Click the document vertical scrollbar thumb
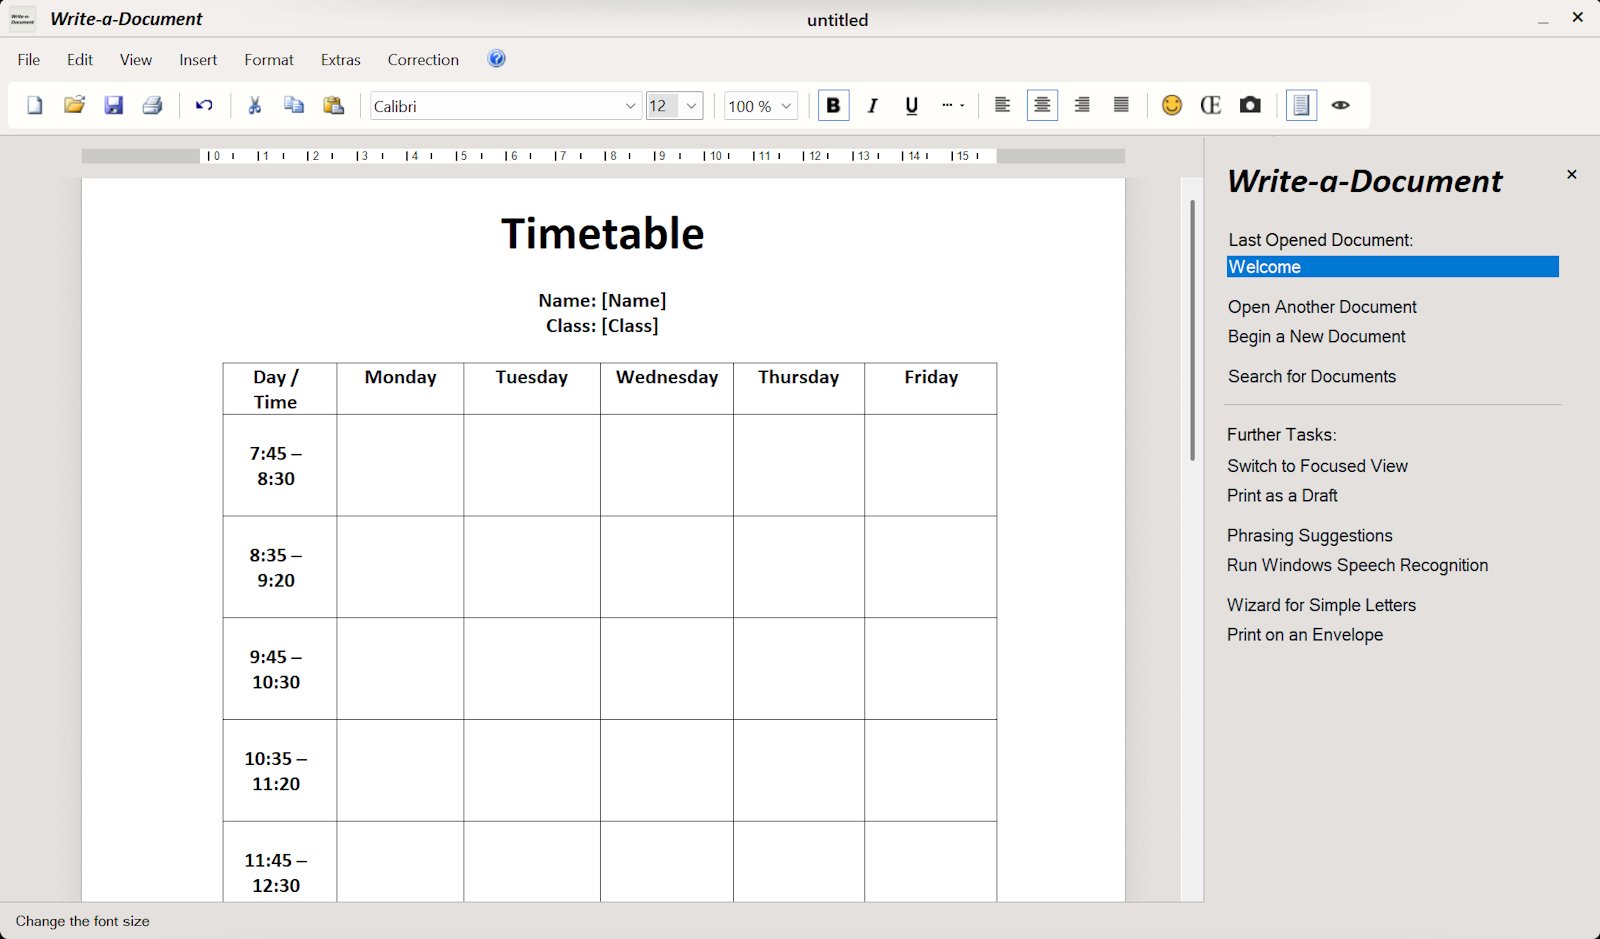 1192,330
